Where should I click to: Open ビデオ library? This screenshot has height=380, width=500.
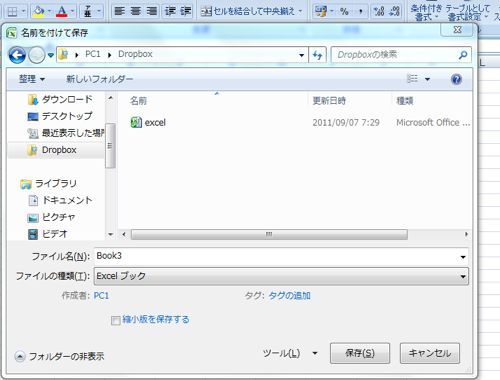tap(48, 234)
